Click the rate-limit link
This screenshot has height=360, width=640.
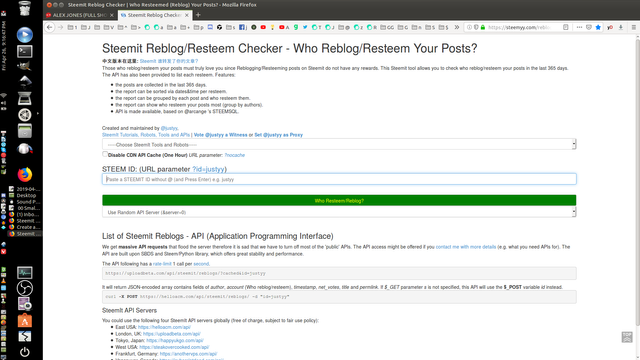click(x=162, y=264)
